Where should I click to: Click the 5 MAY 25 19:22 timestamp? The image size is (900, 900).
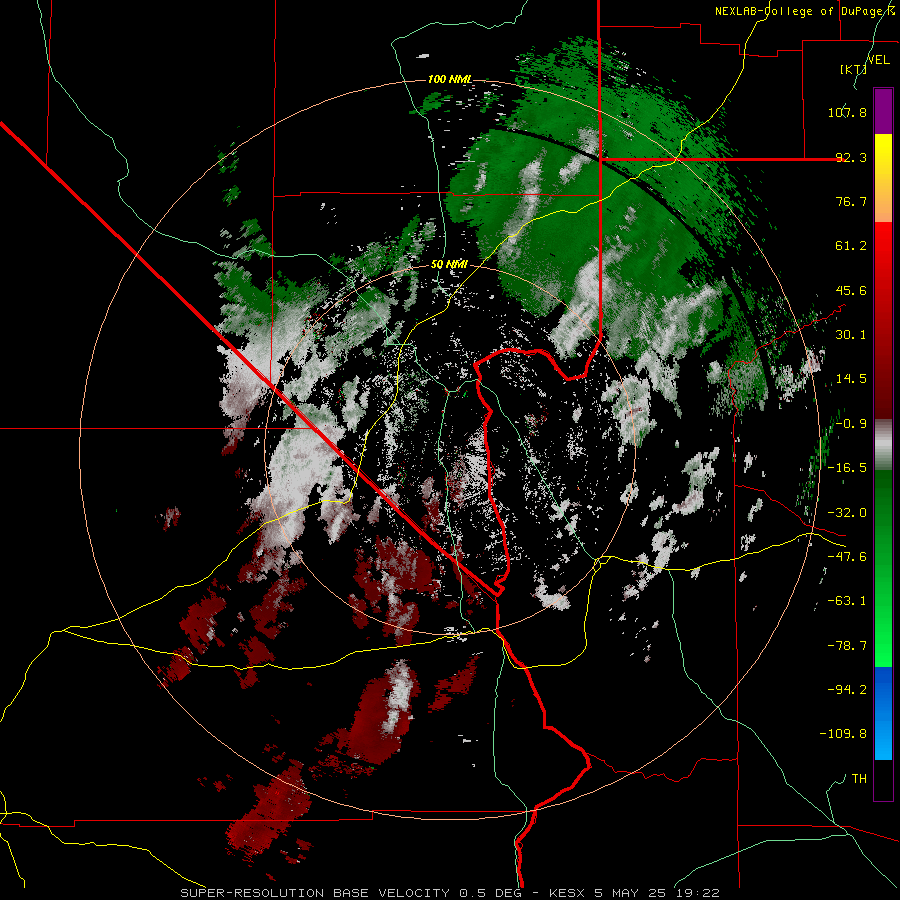point(657,893)
